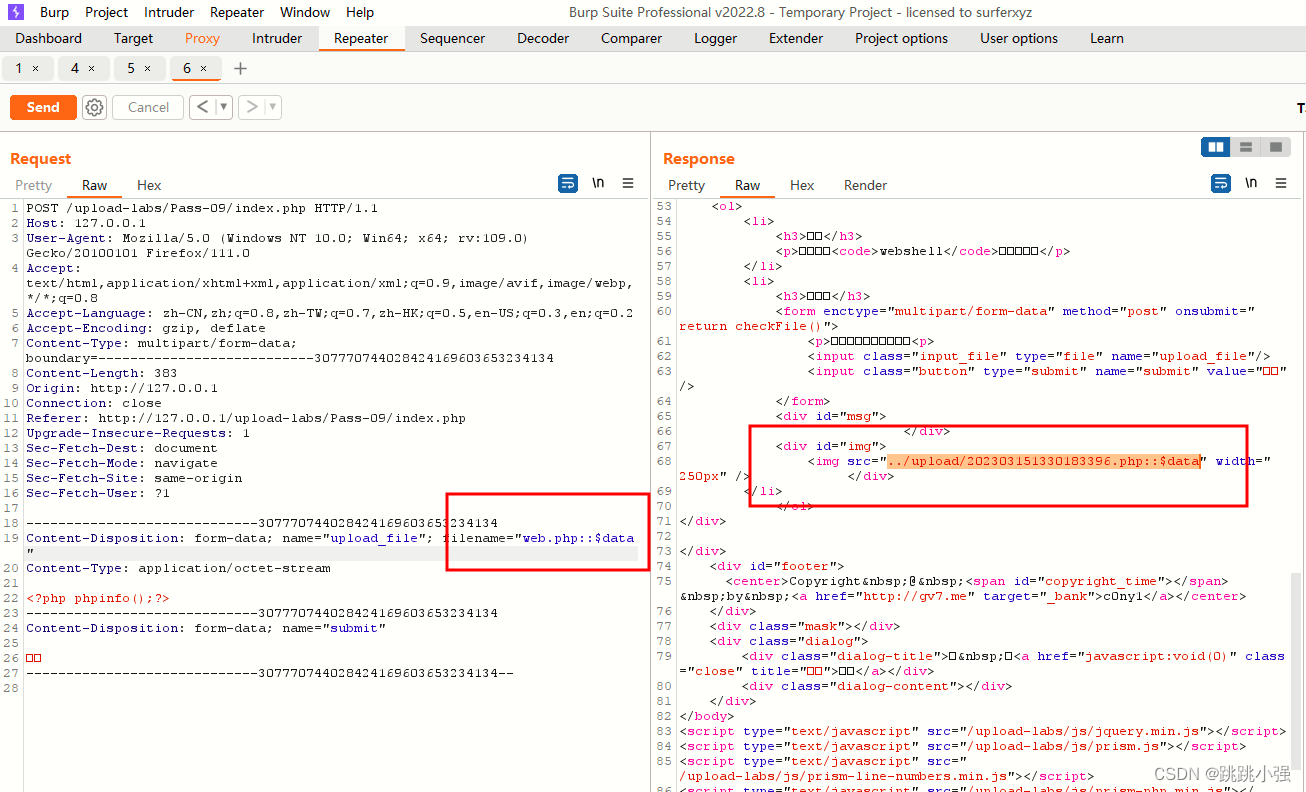Image resolution: width=1306 pixels, height=792 pixels.
Task: Select combined tabbed layout icon
Action: (x=1275, y=147)
